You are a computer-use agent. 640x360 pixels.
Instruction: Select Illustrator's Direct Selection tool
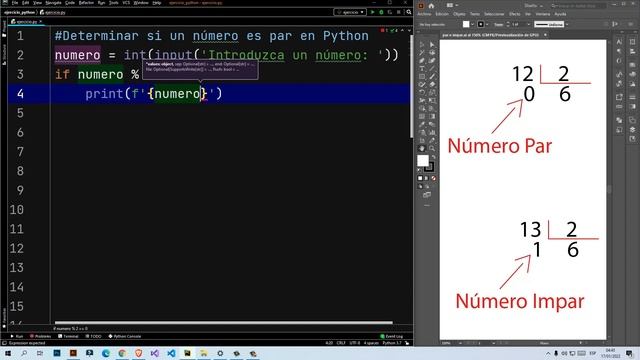coord(432,44)
